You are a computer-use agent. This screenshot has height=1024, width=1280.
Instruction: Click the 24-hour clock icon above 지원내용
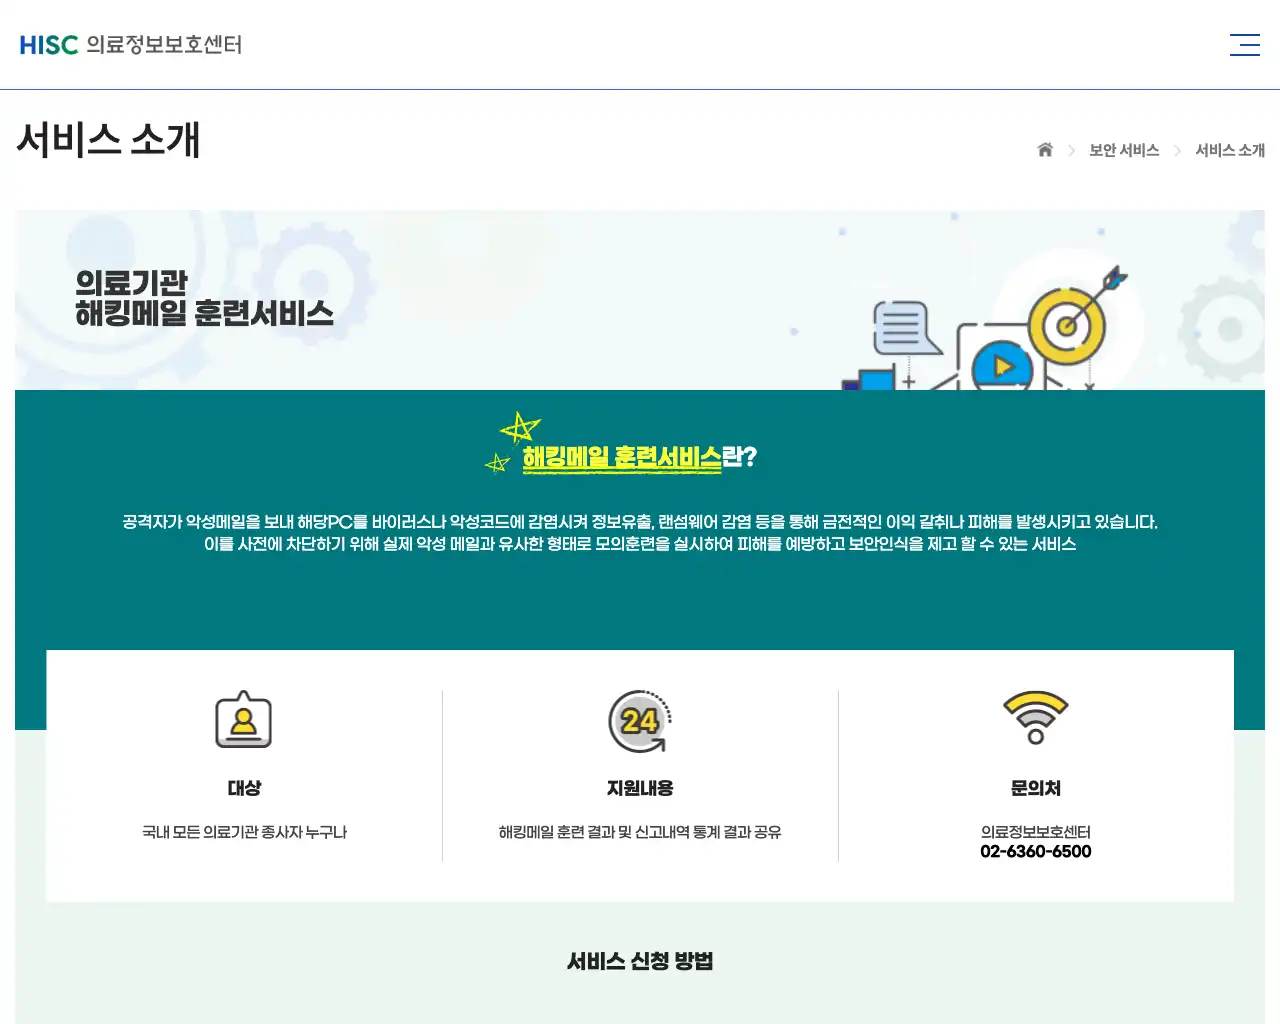coord(640,722)
